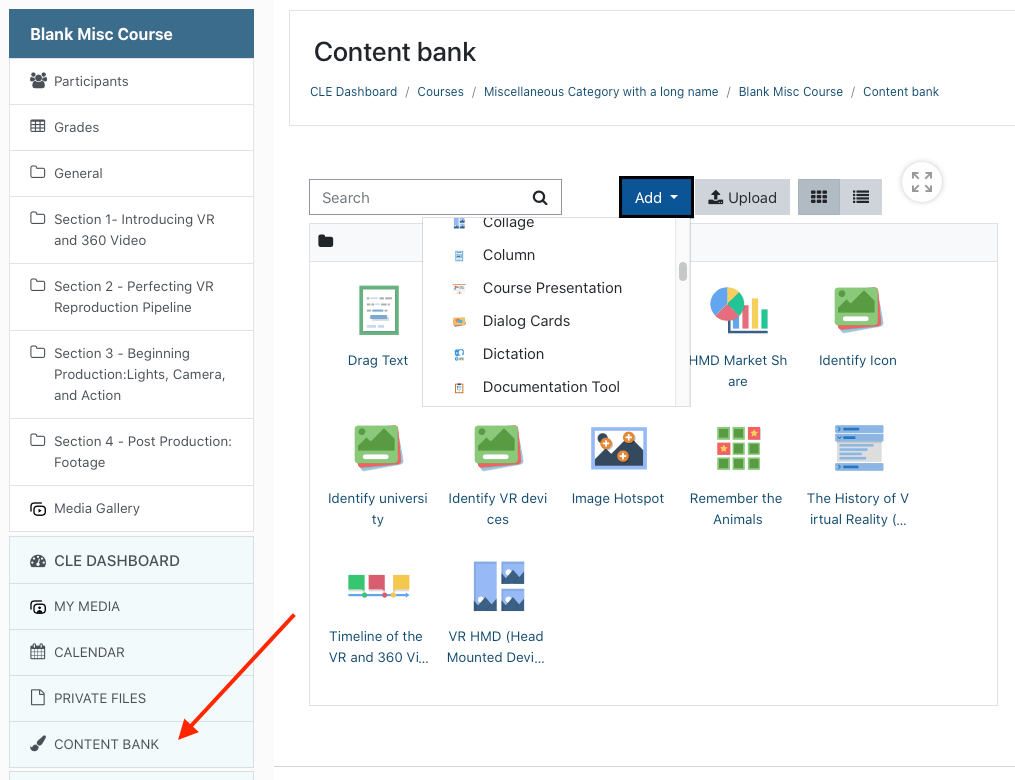1015x780 pixels.
Task: Open Content bank breadcrumb link
Action: tap(900, 92)
